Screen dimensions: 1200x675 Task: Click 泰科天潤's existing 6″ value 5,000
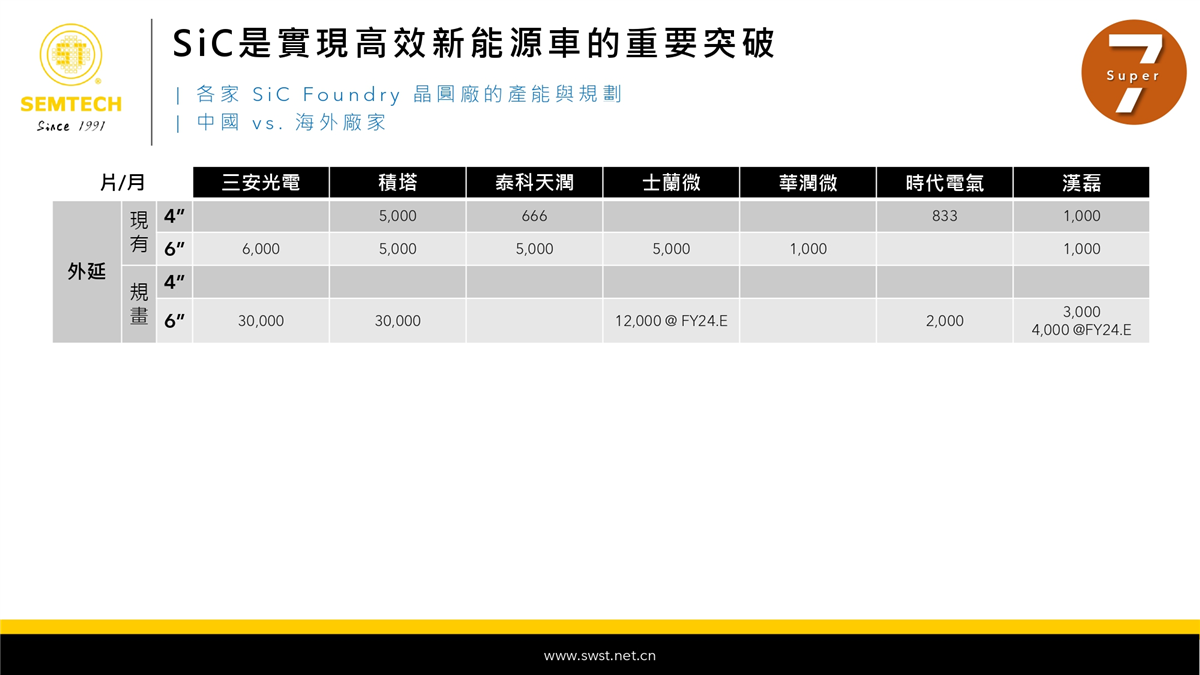[535, 249]
